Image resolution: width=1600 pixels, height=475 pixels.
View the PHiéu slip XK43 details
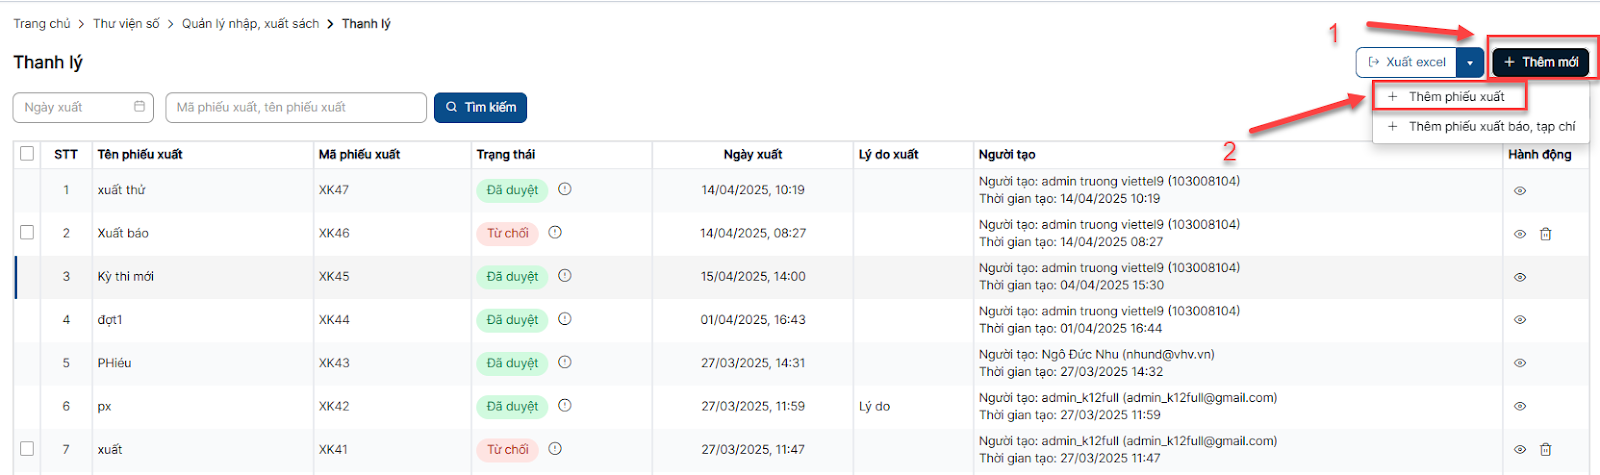point(1519,363)
